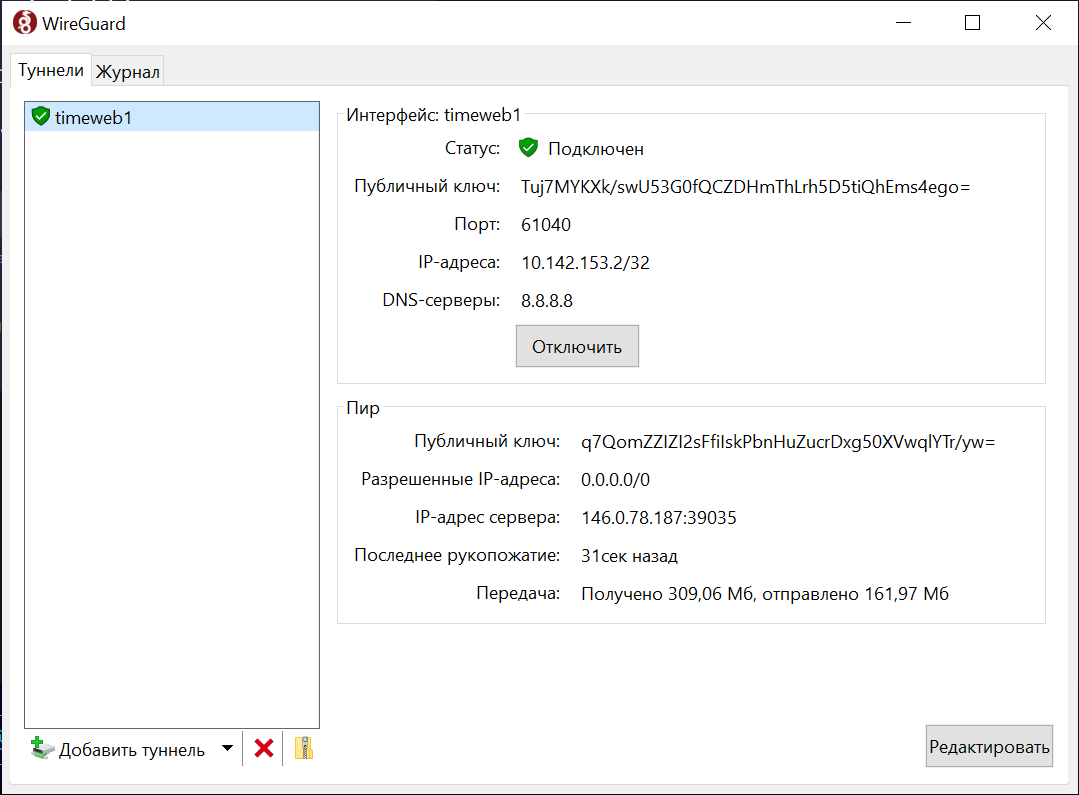Click the add tunnel plus icon

(x=41, y=748)
